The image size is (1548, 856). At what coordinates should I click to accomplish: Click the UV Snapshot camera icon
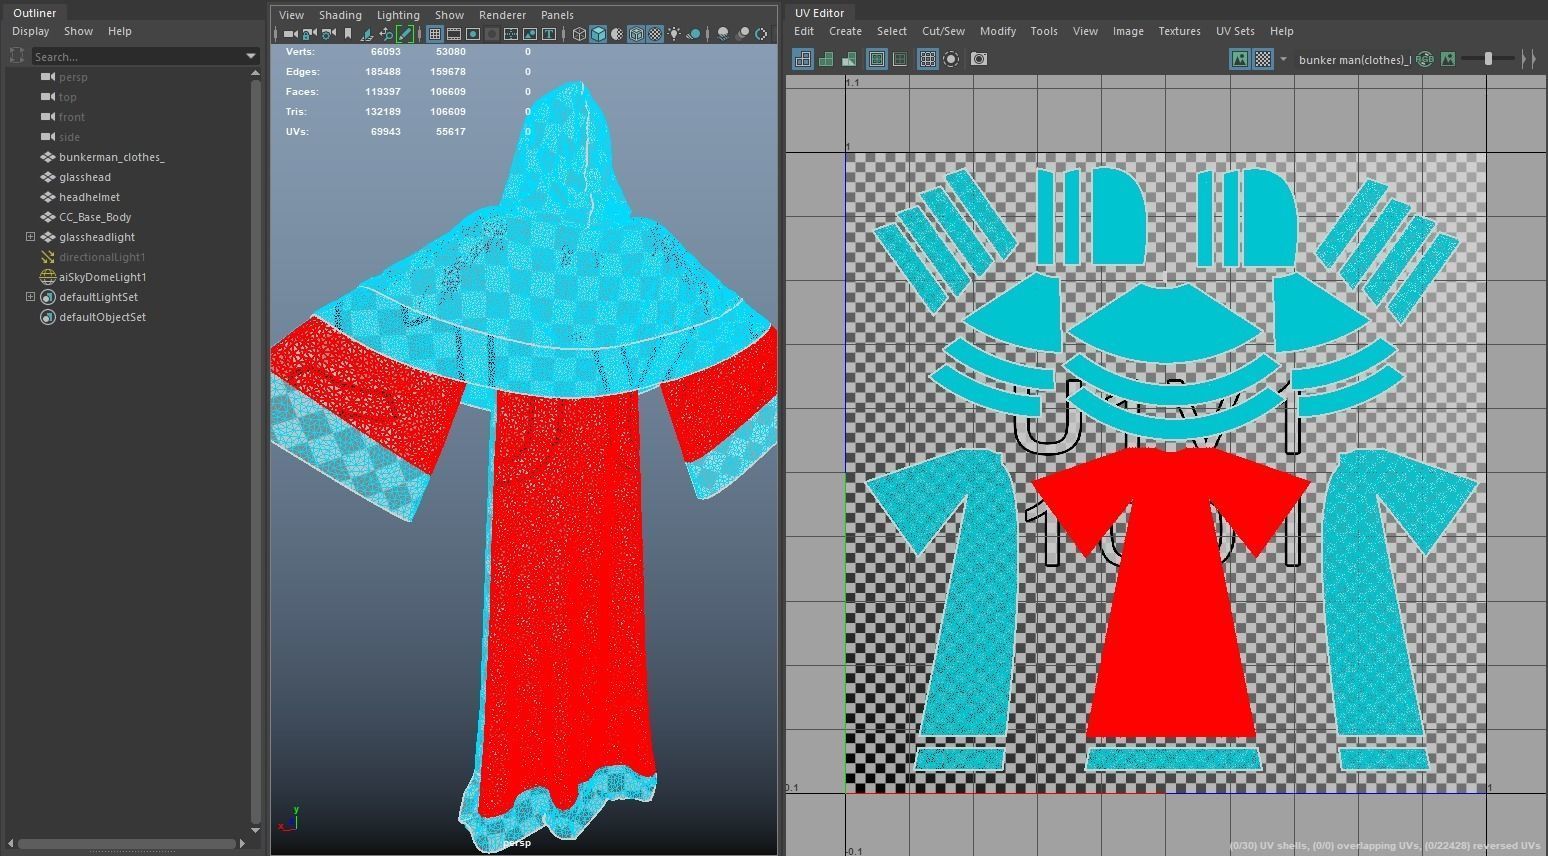[979, 59]
